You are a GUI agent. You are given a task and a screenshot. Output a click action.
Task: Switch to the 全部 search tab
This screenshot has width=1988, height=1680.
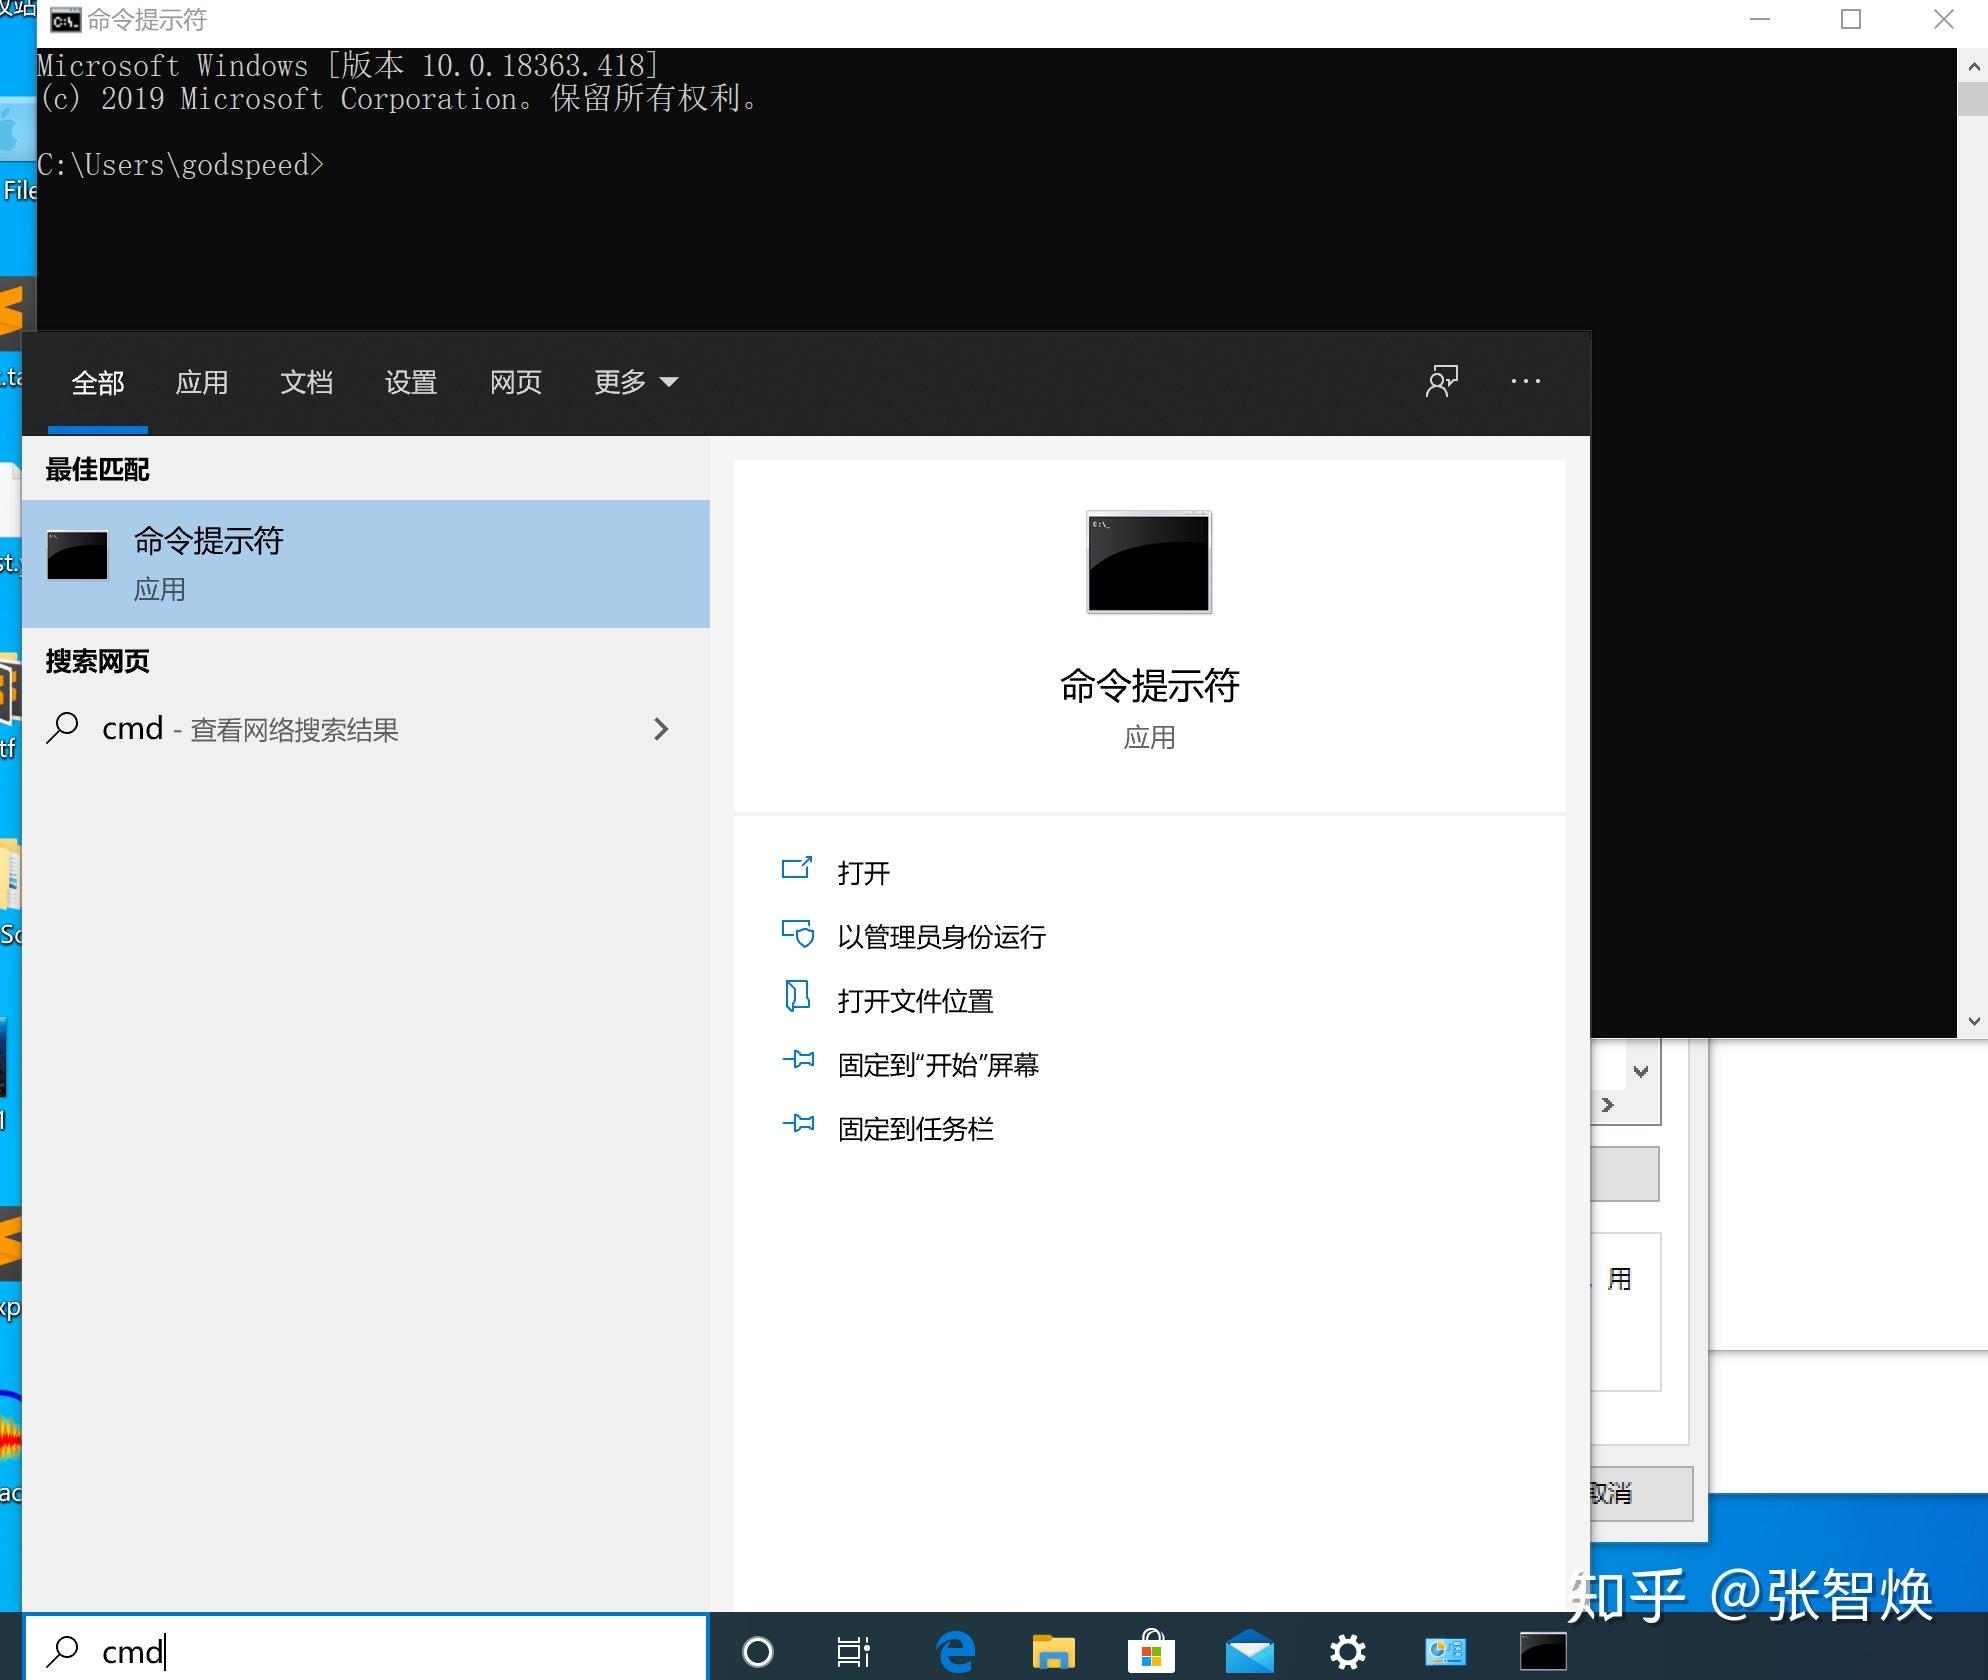coord(98,382)
